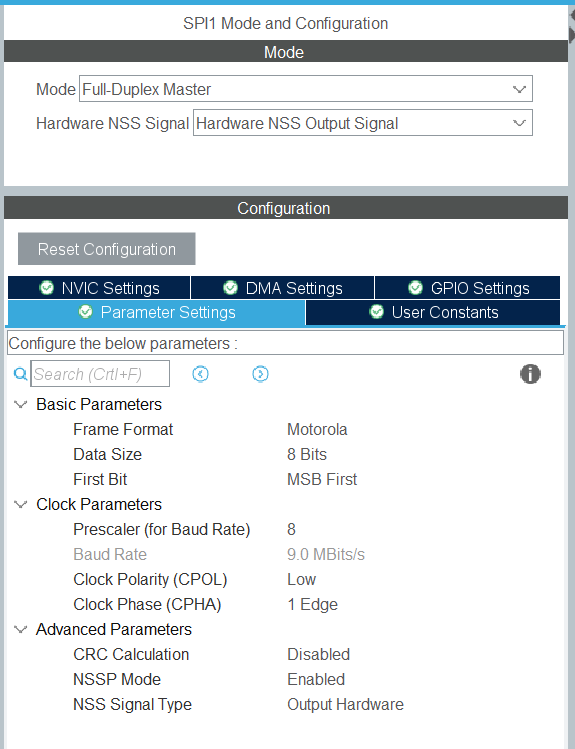Open the User Constants tab
The height and width of the screenshot is (749, 575).
point(433,312)
